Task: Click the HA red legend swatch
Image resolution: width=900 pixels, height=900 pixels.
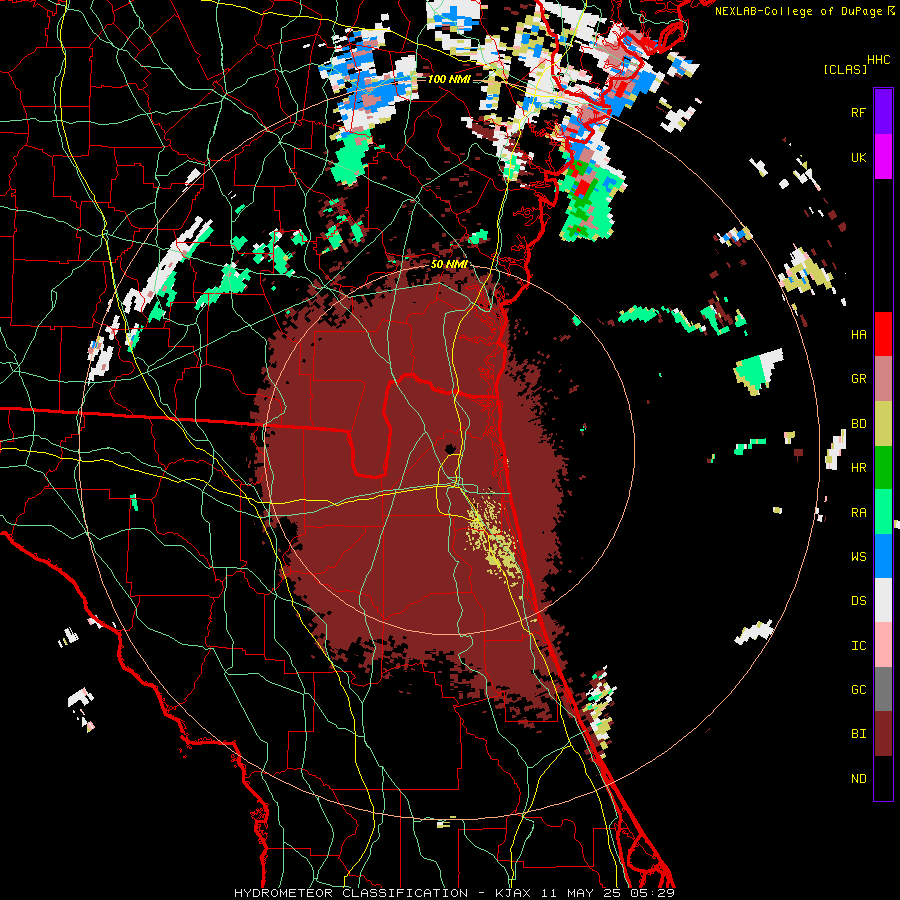Action: tap(883, 334)
